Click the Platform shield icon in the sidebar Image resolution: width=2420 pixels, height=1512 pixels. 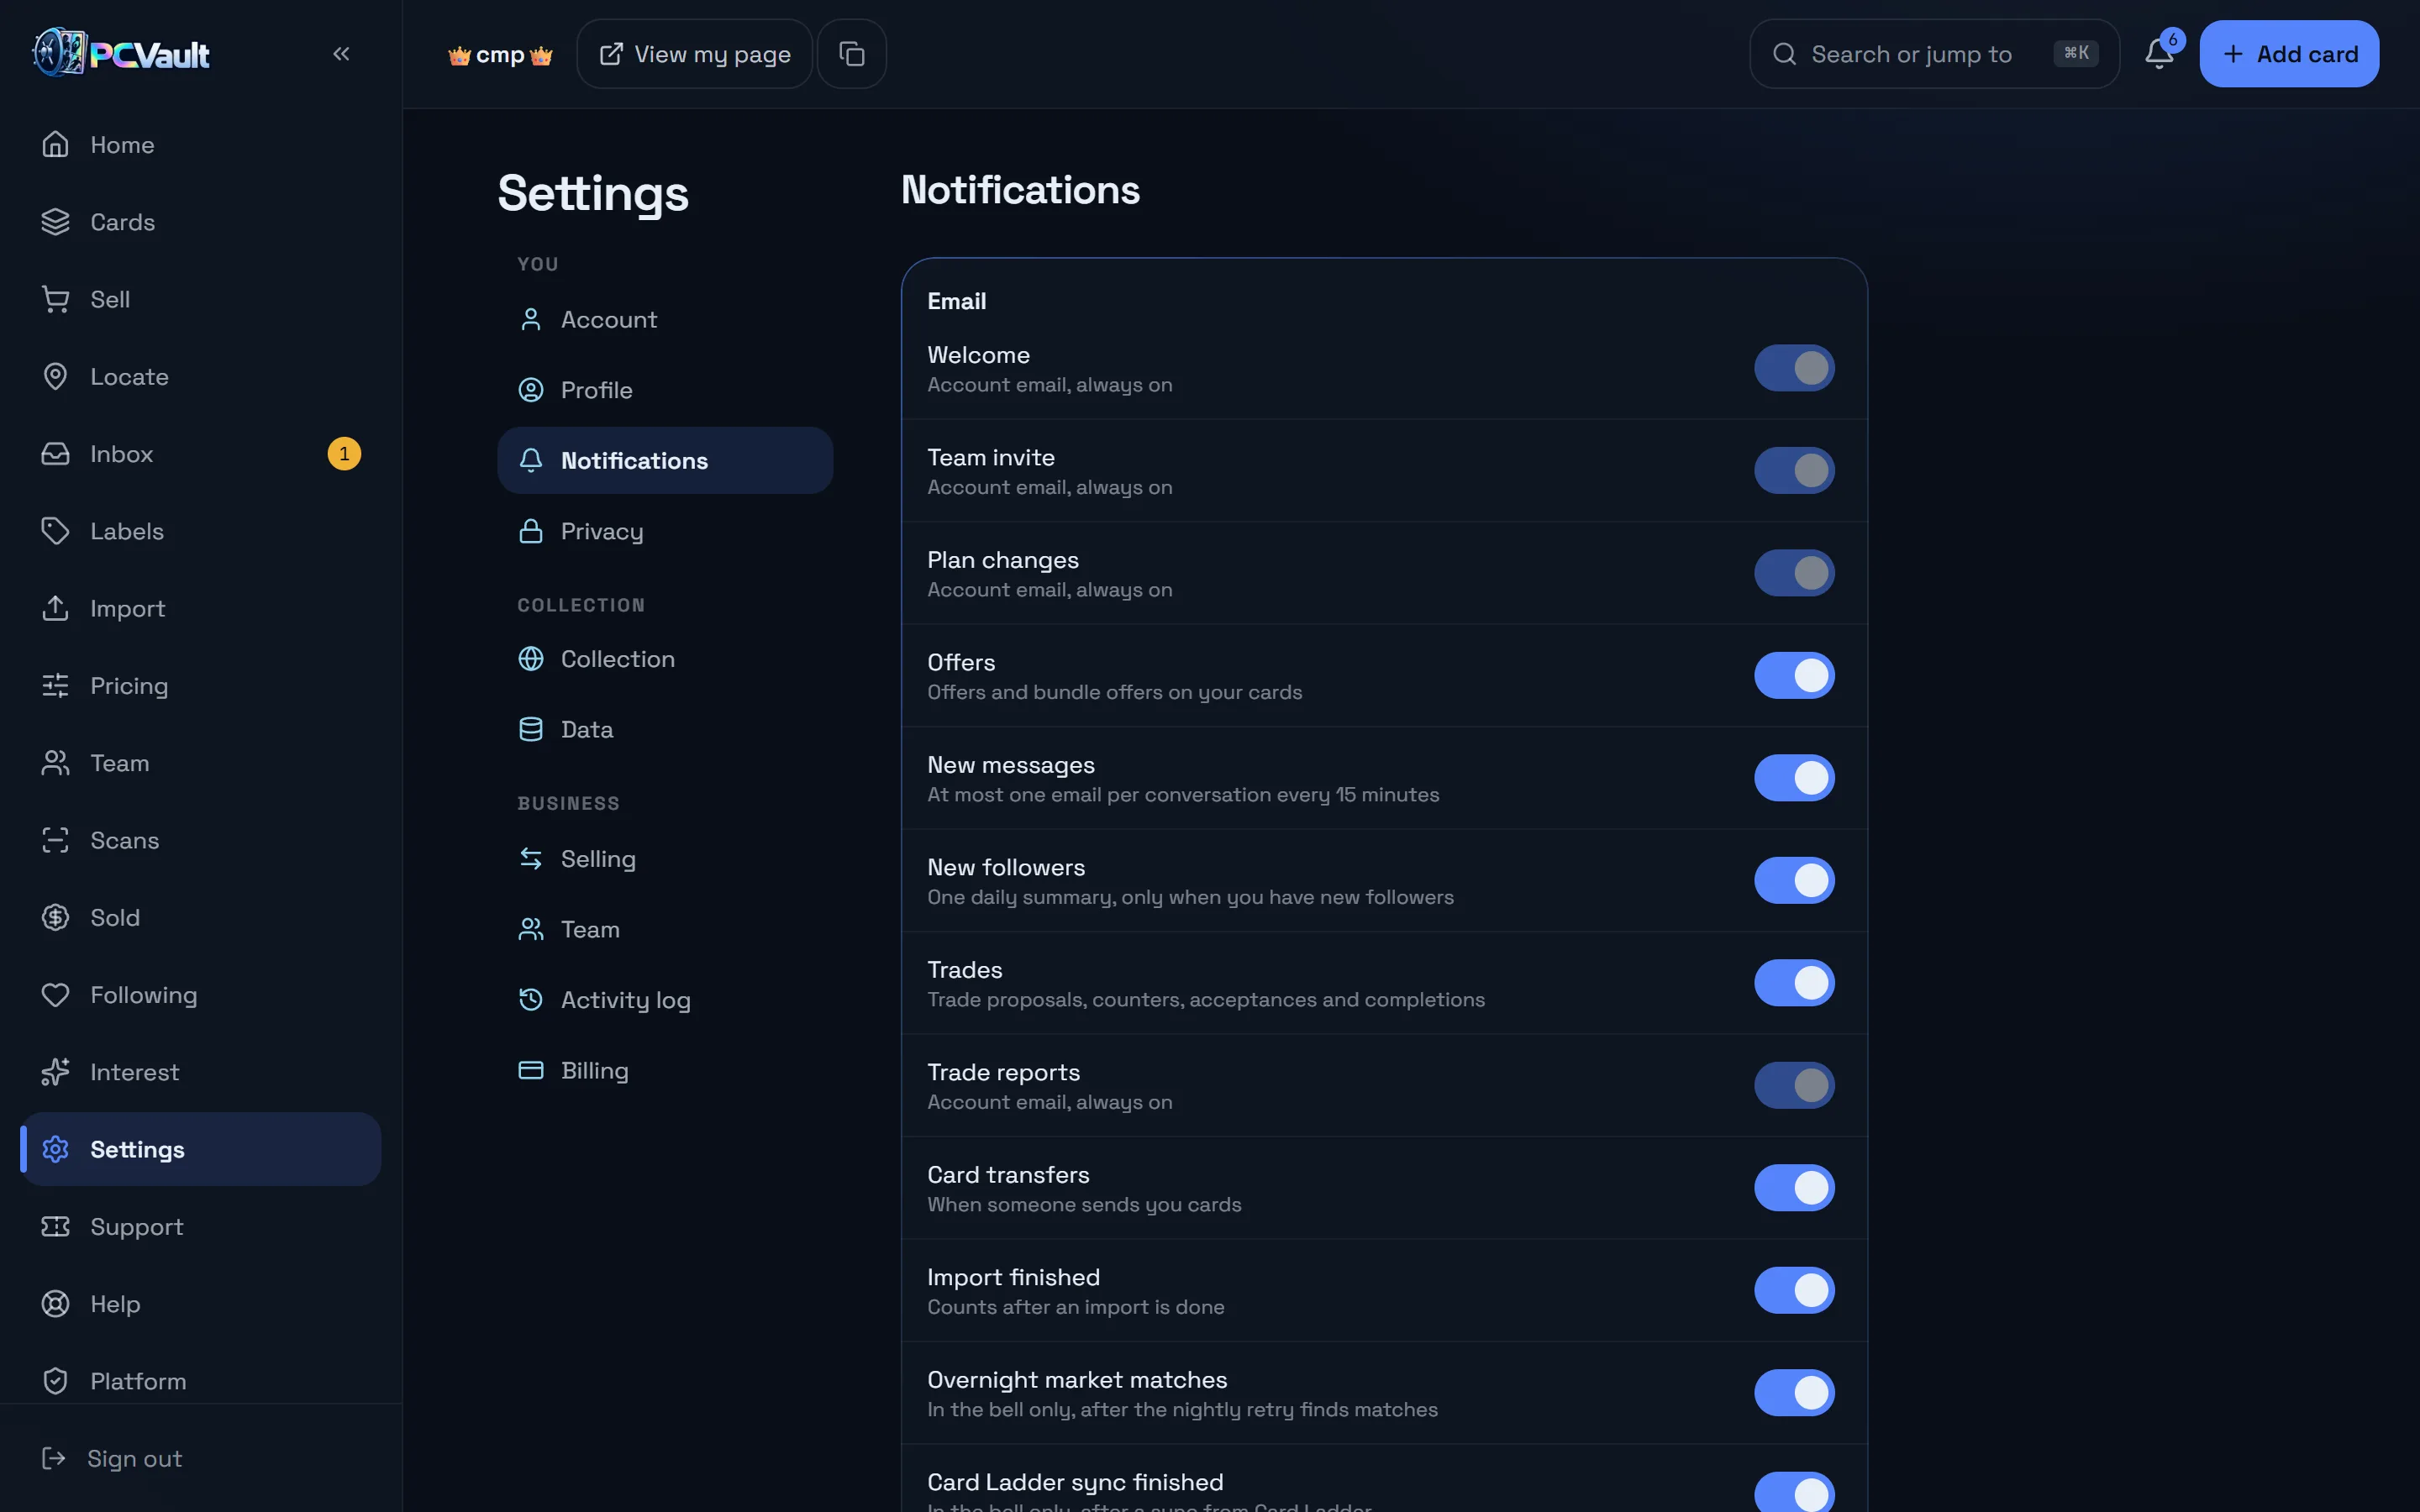click(x=55, y=1381)
